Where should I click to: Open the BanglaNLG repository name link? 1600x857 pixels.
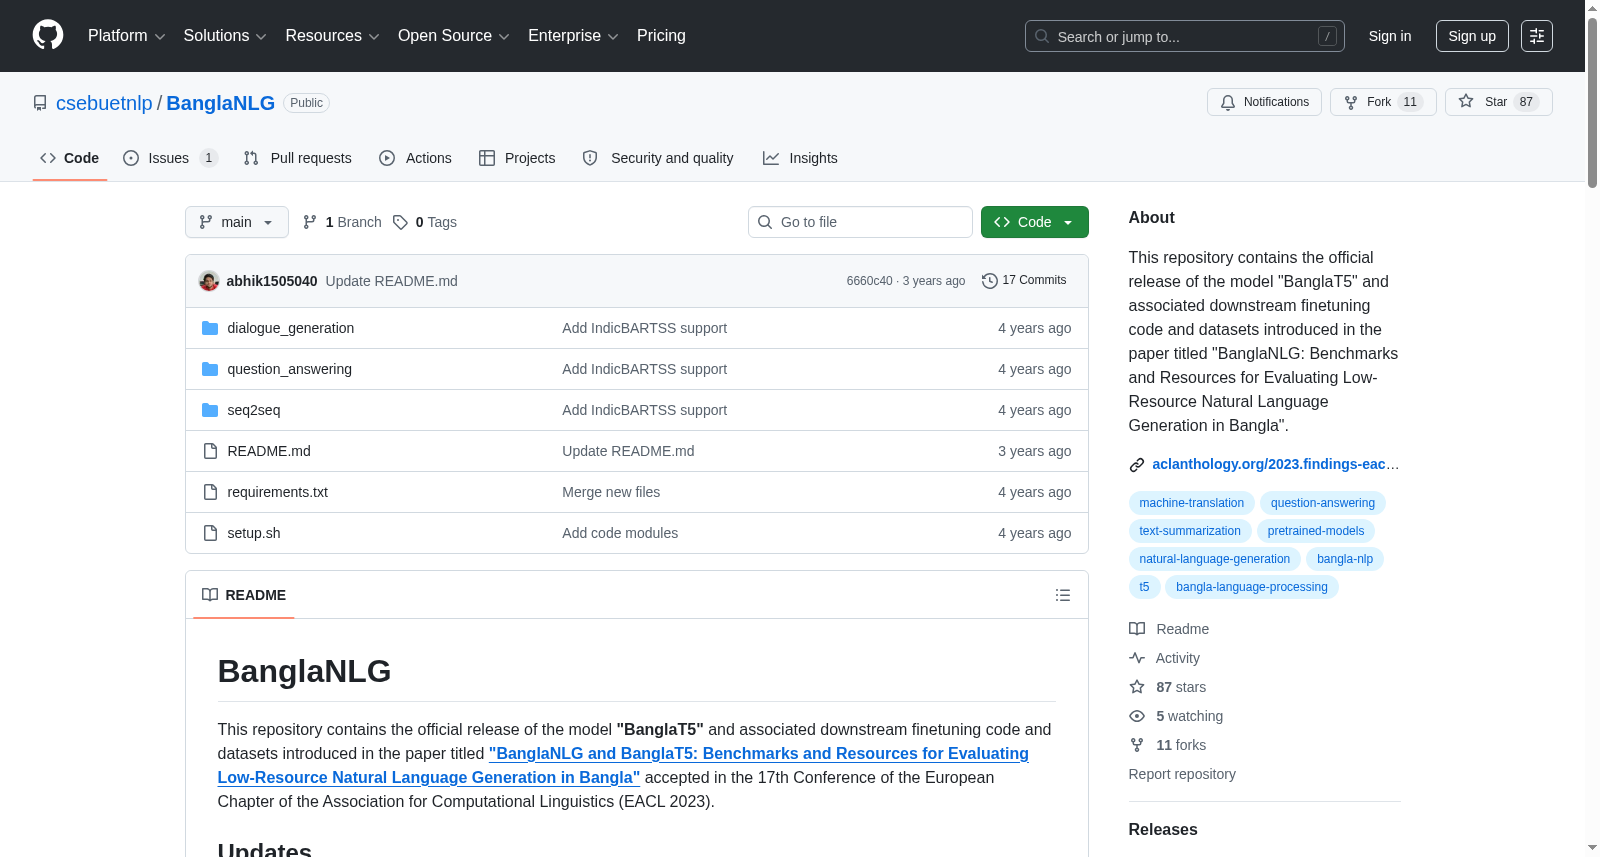click(220, 103)
